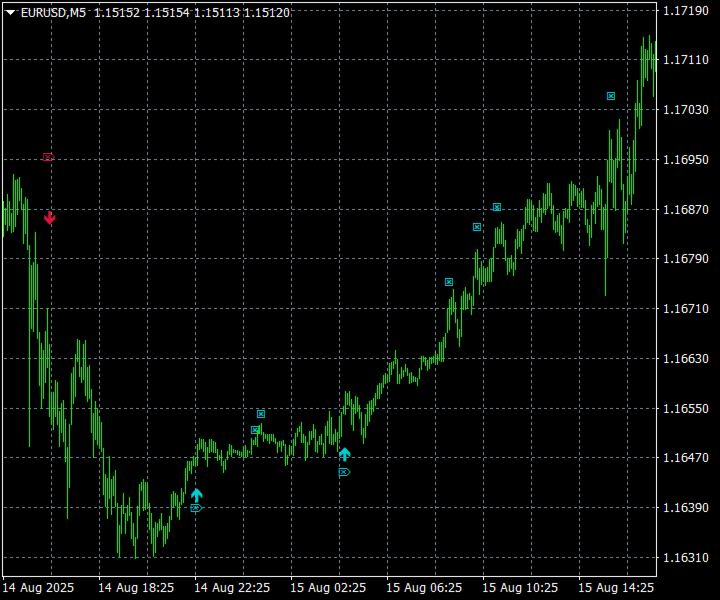Click the 1.16630 price scale label
The height and width of the screenshot is (600, 720).
(686, 359)
